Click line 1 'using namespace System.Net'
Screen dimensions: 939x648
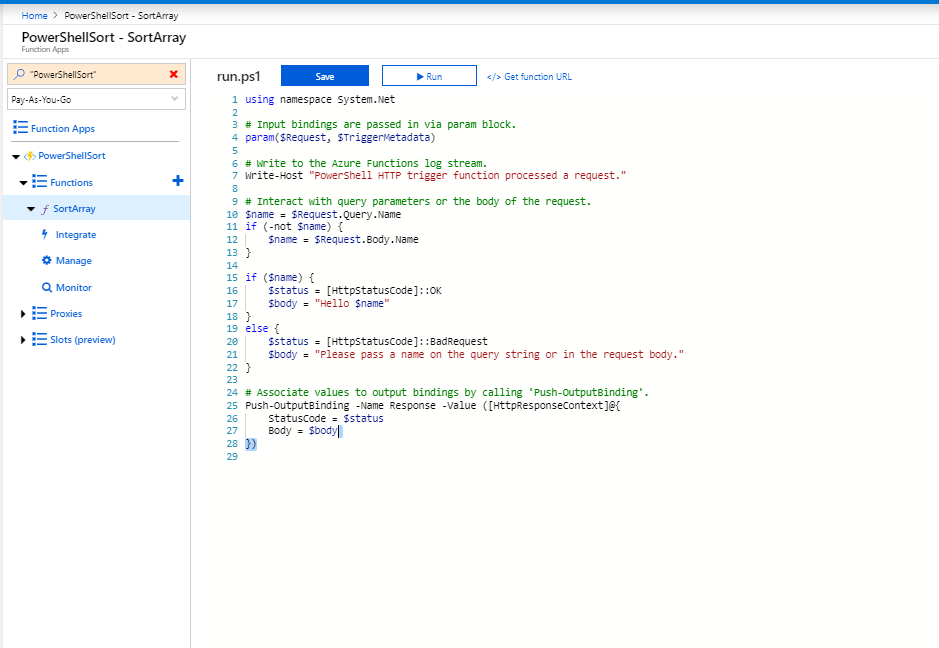click(320, 99)
